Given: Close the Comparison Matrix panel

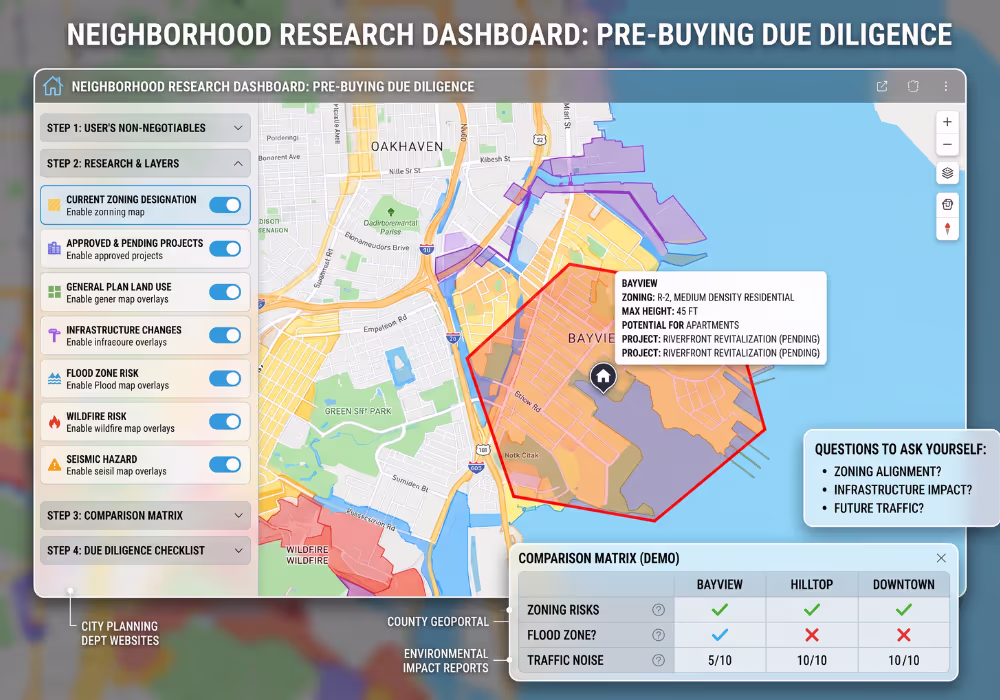Looking at the screenshot, I should pos(941,558).
